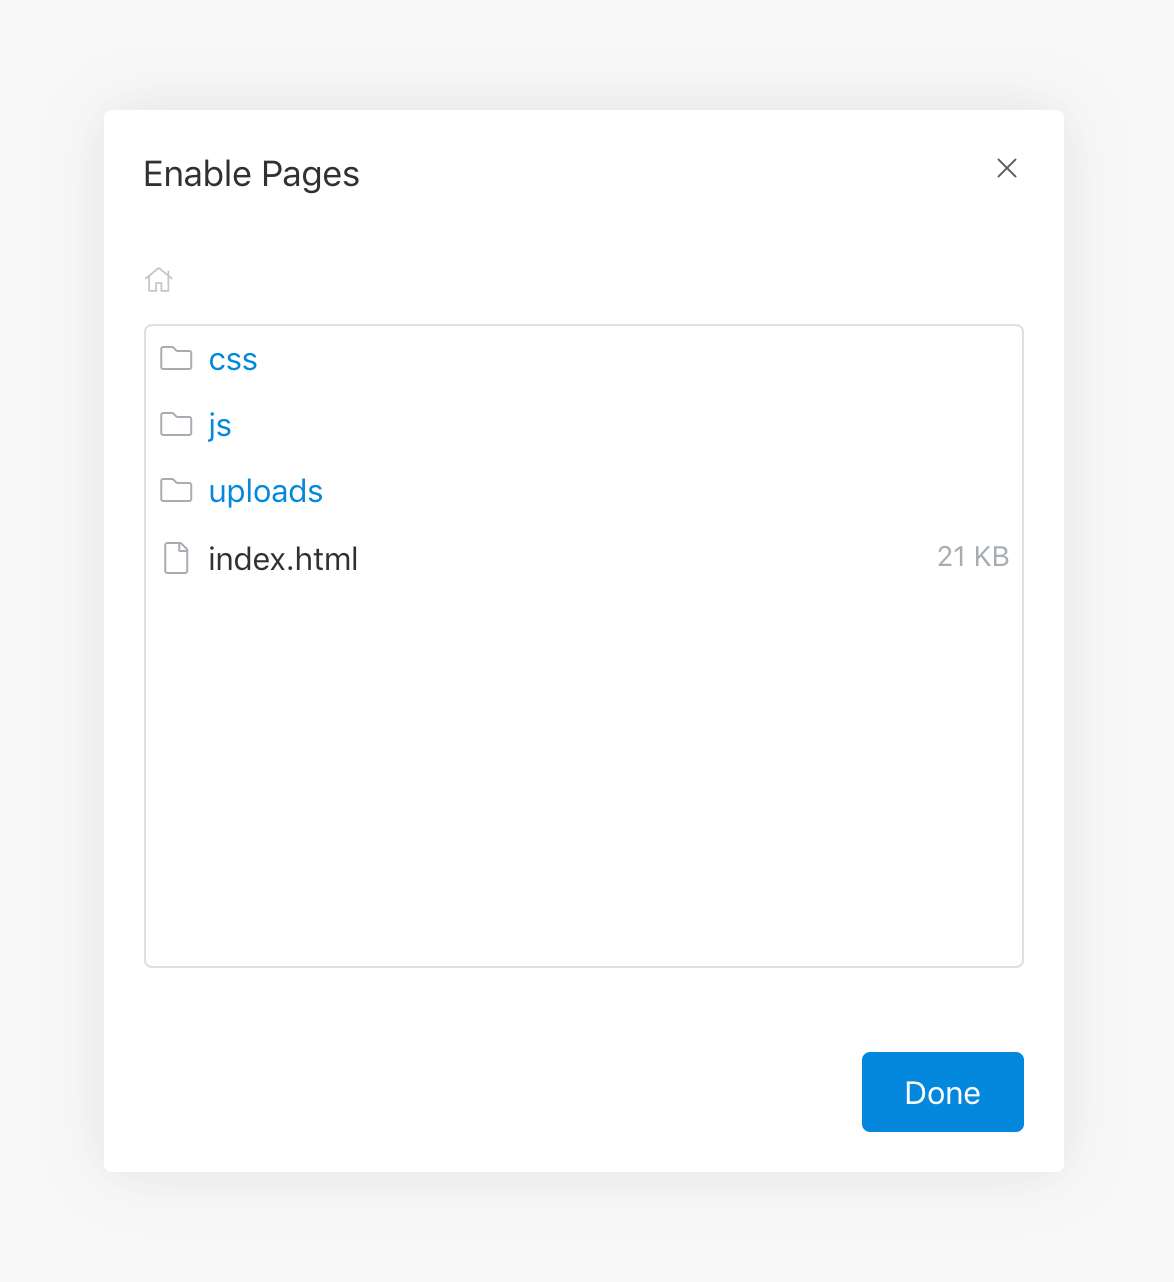The height and width of the screenshot is (1282, 1174).
Task: Click empty space inside the file list box
Action: click(584, 780)
